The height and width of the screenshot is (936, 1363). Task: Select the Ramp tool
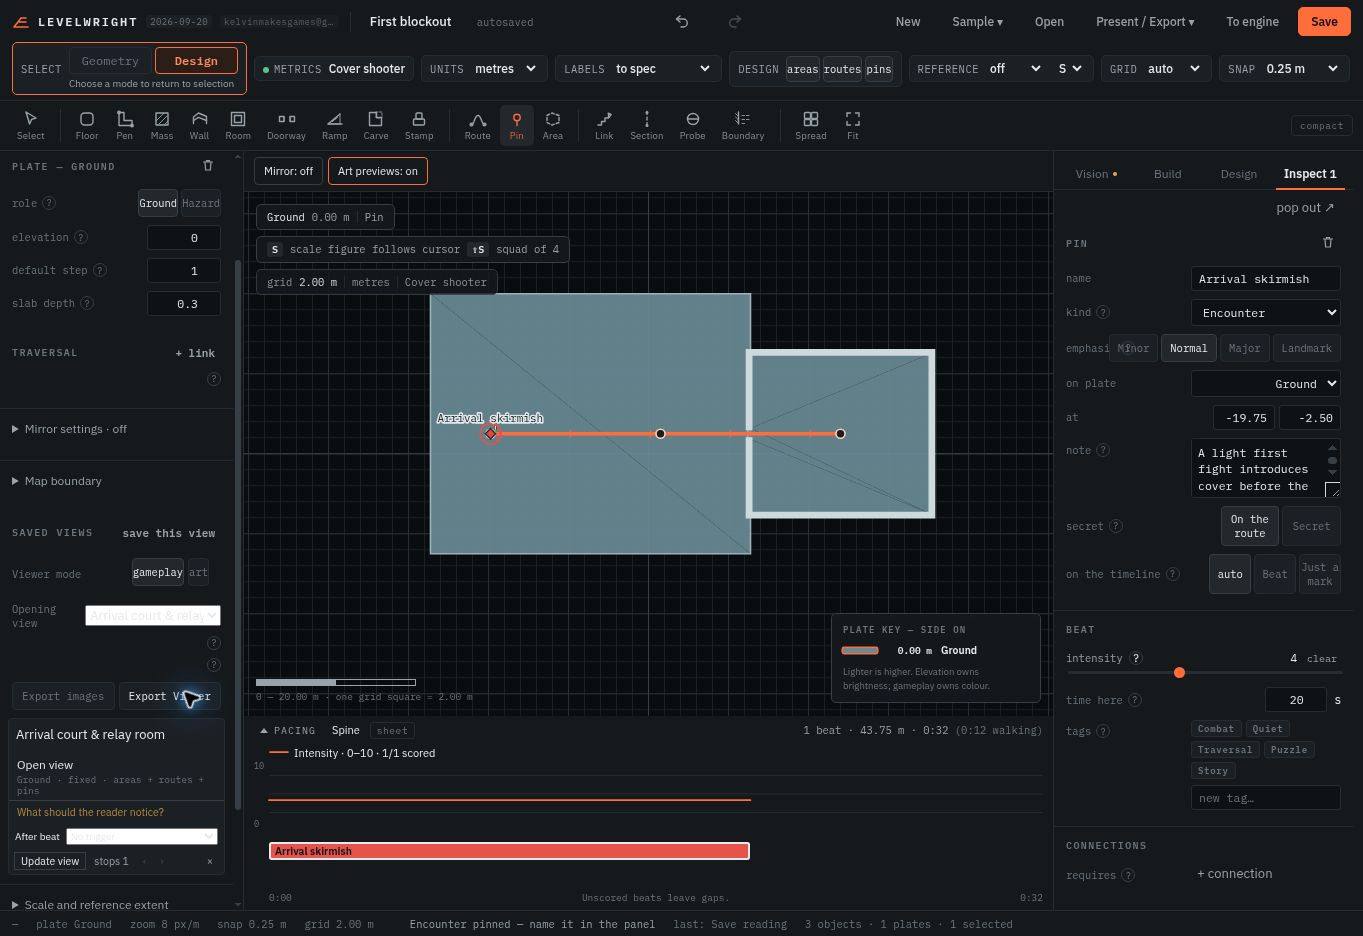pos(335,125)
